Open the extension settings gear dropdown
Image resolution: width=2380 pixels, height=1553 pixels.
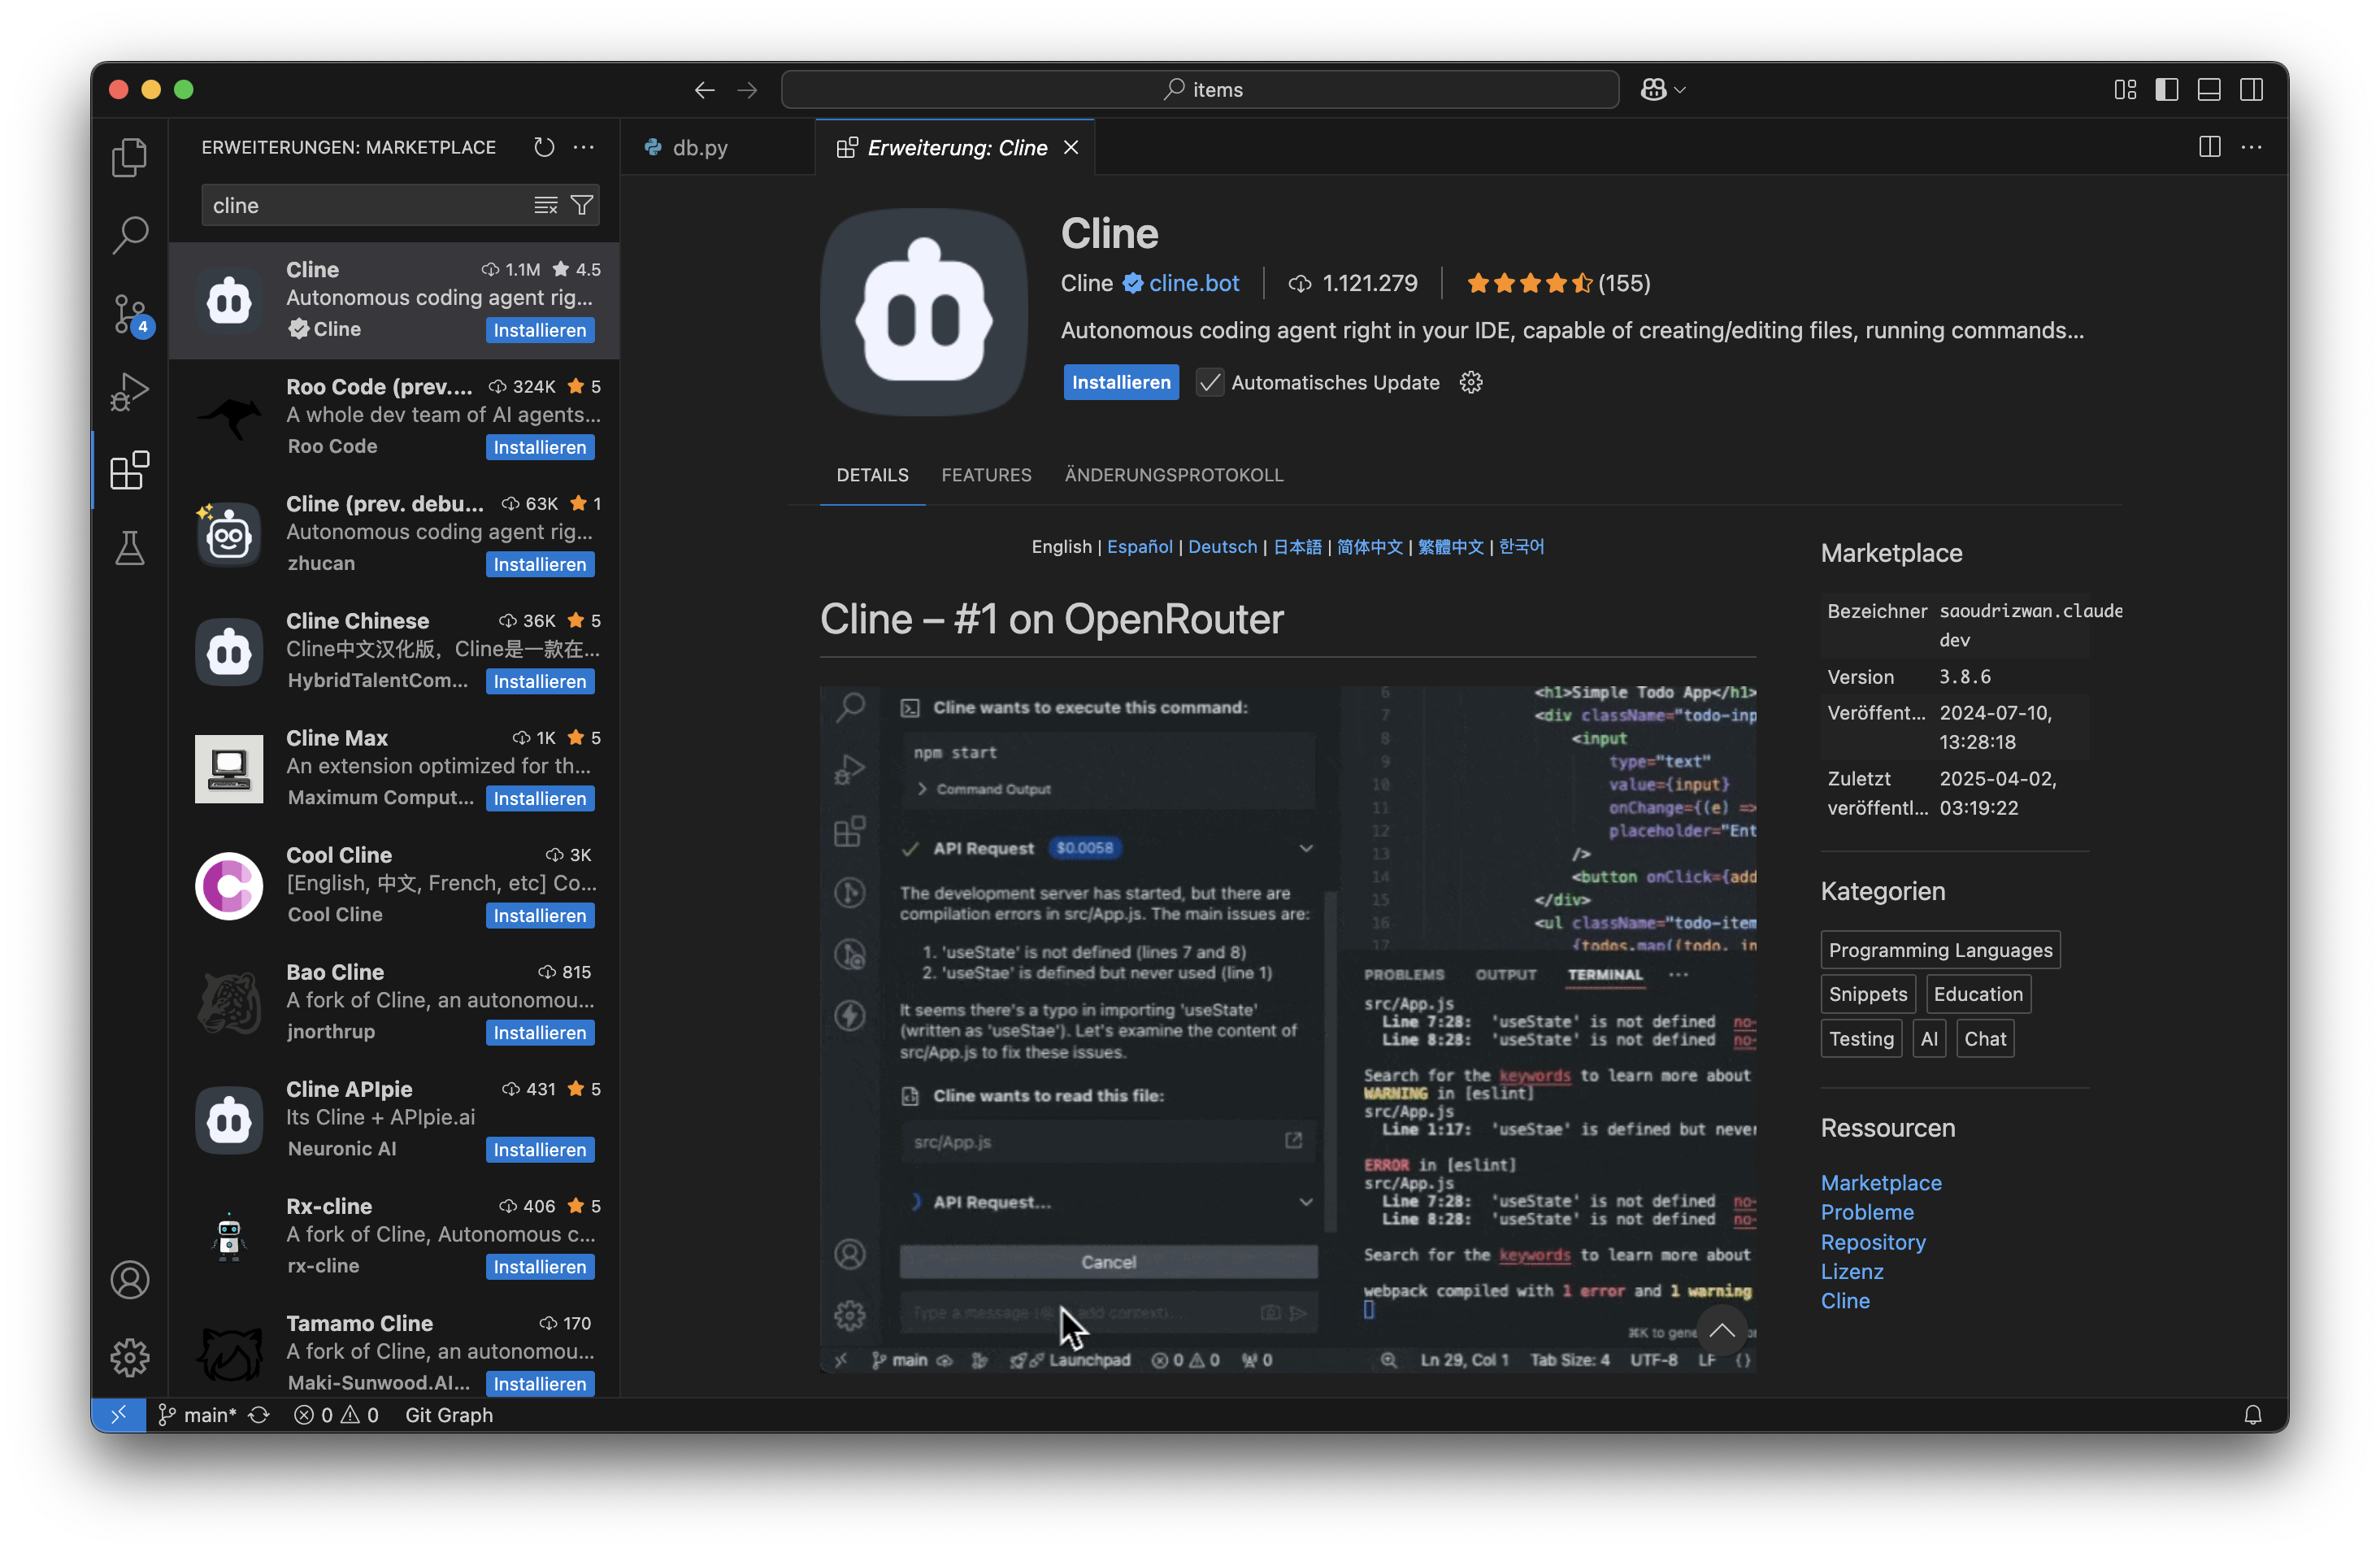(1470, 383)
